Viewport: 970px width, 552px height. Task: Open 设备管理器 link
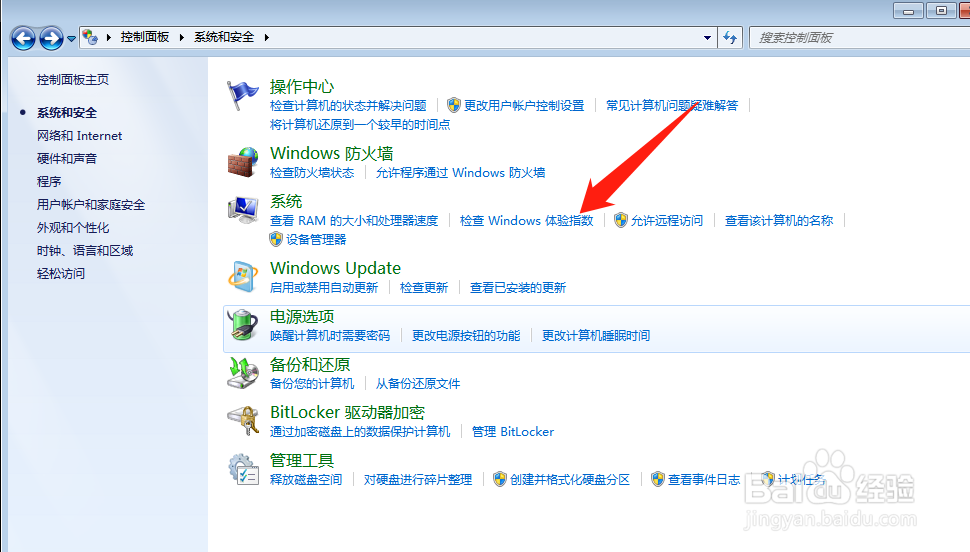(316, 240)
